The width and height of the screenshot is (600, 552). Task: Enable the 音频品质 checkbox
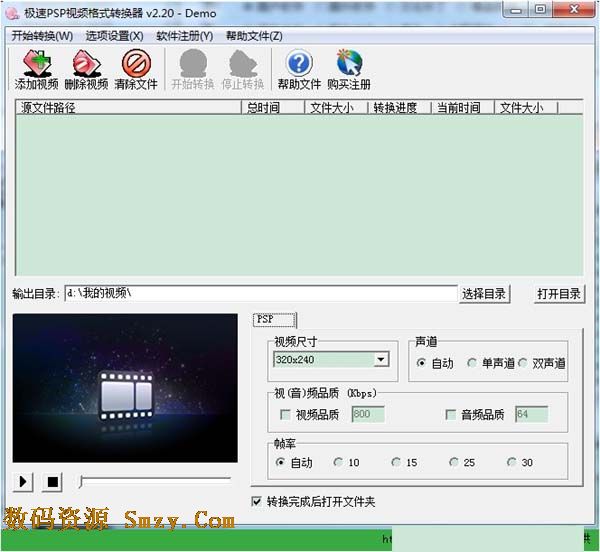[x=450, y=414]
